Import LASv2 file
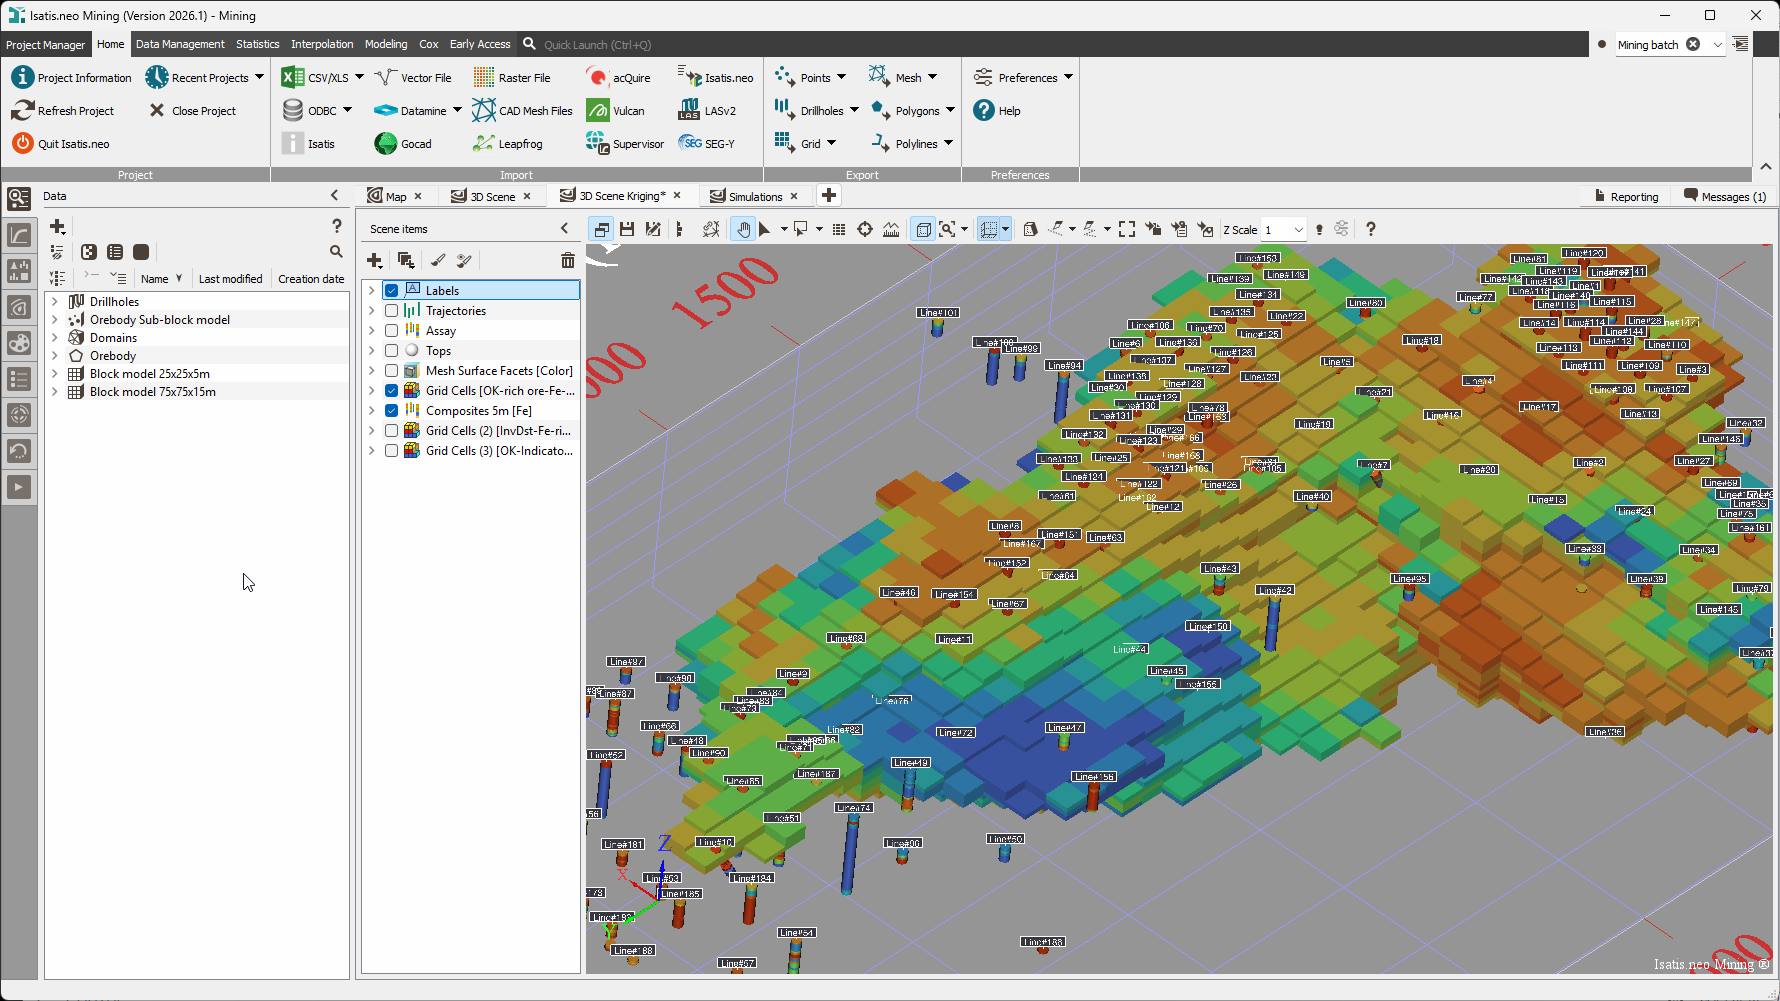Screen dimensions: 1780x1001 point(707,111)
